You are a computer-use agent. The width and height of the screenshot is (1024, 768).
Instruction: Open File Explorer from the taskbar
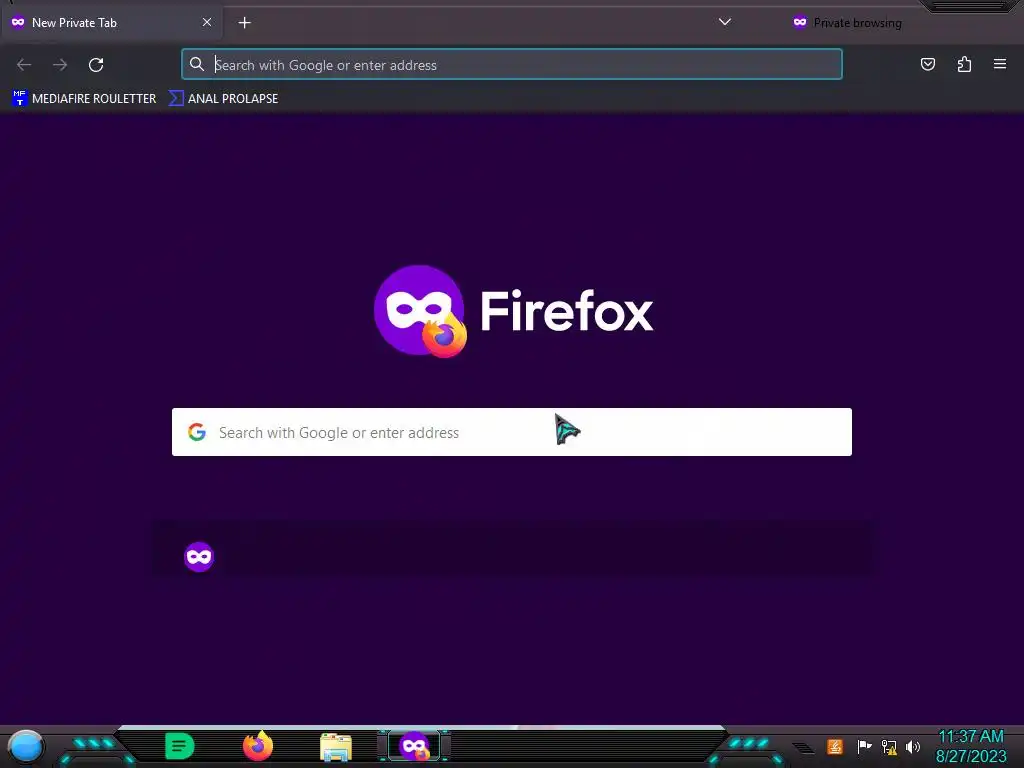[x=336, y=747]
